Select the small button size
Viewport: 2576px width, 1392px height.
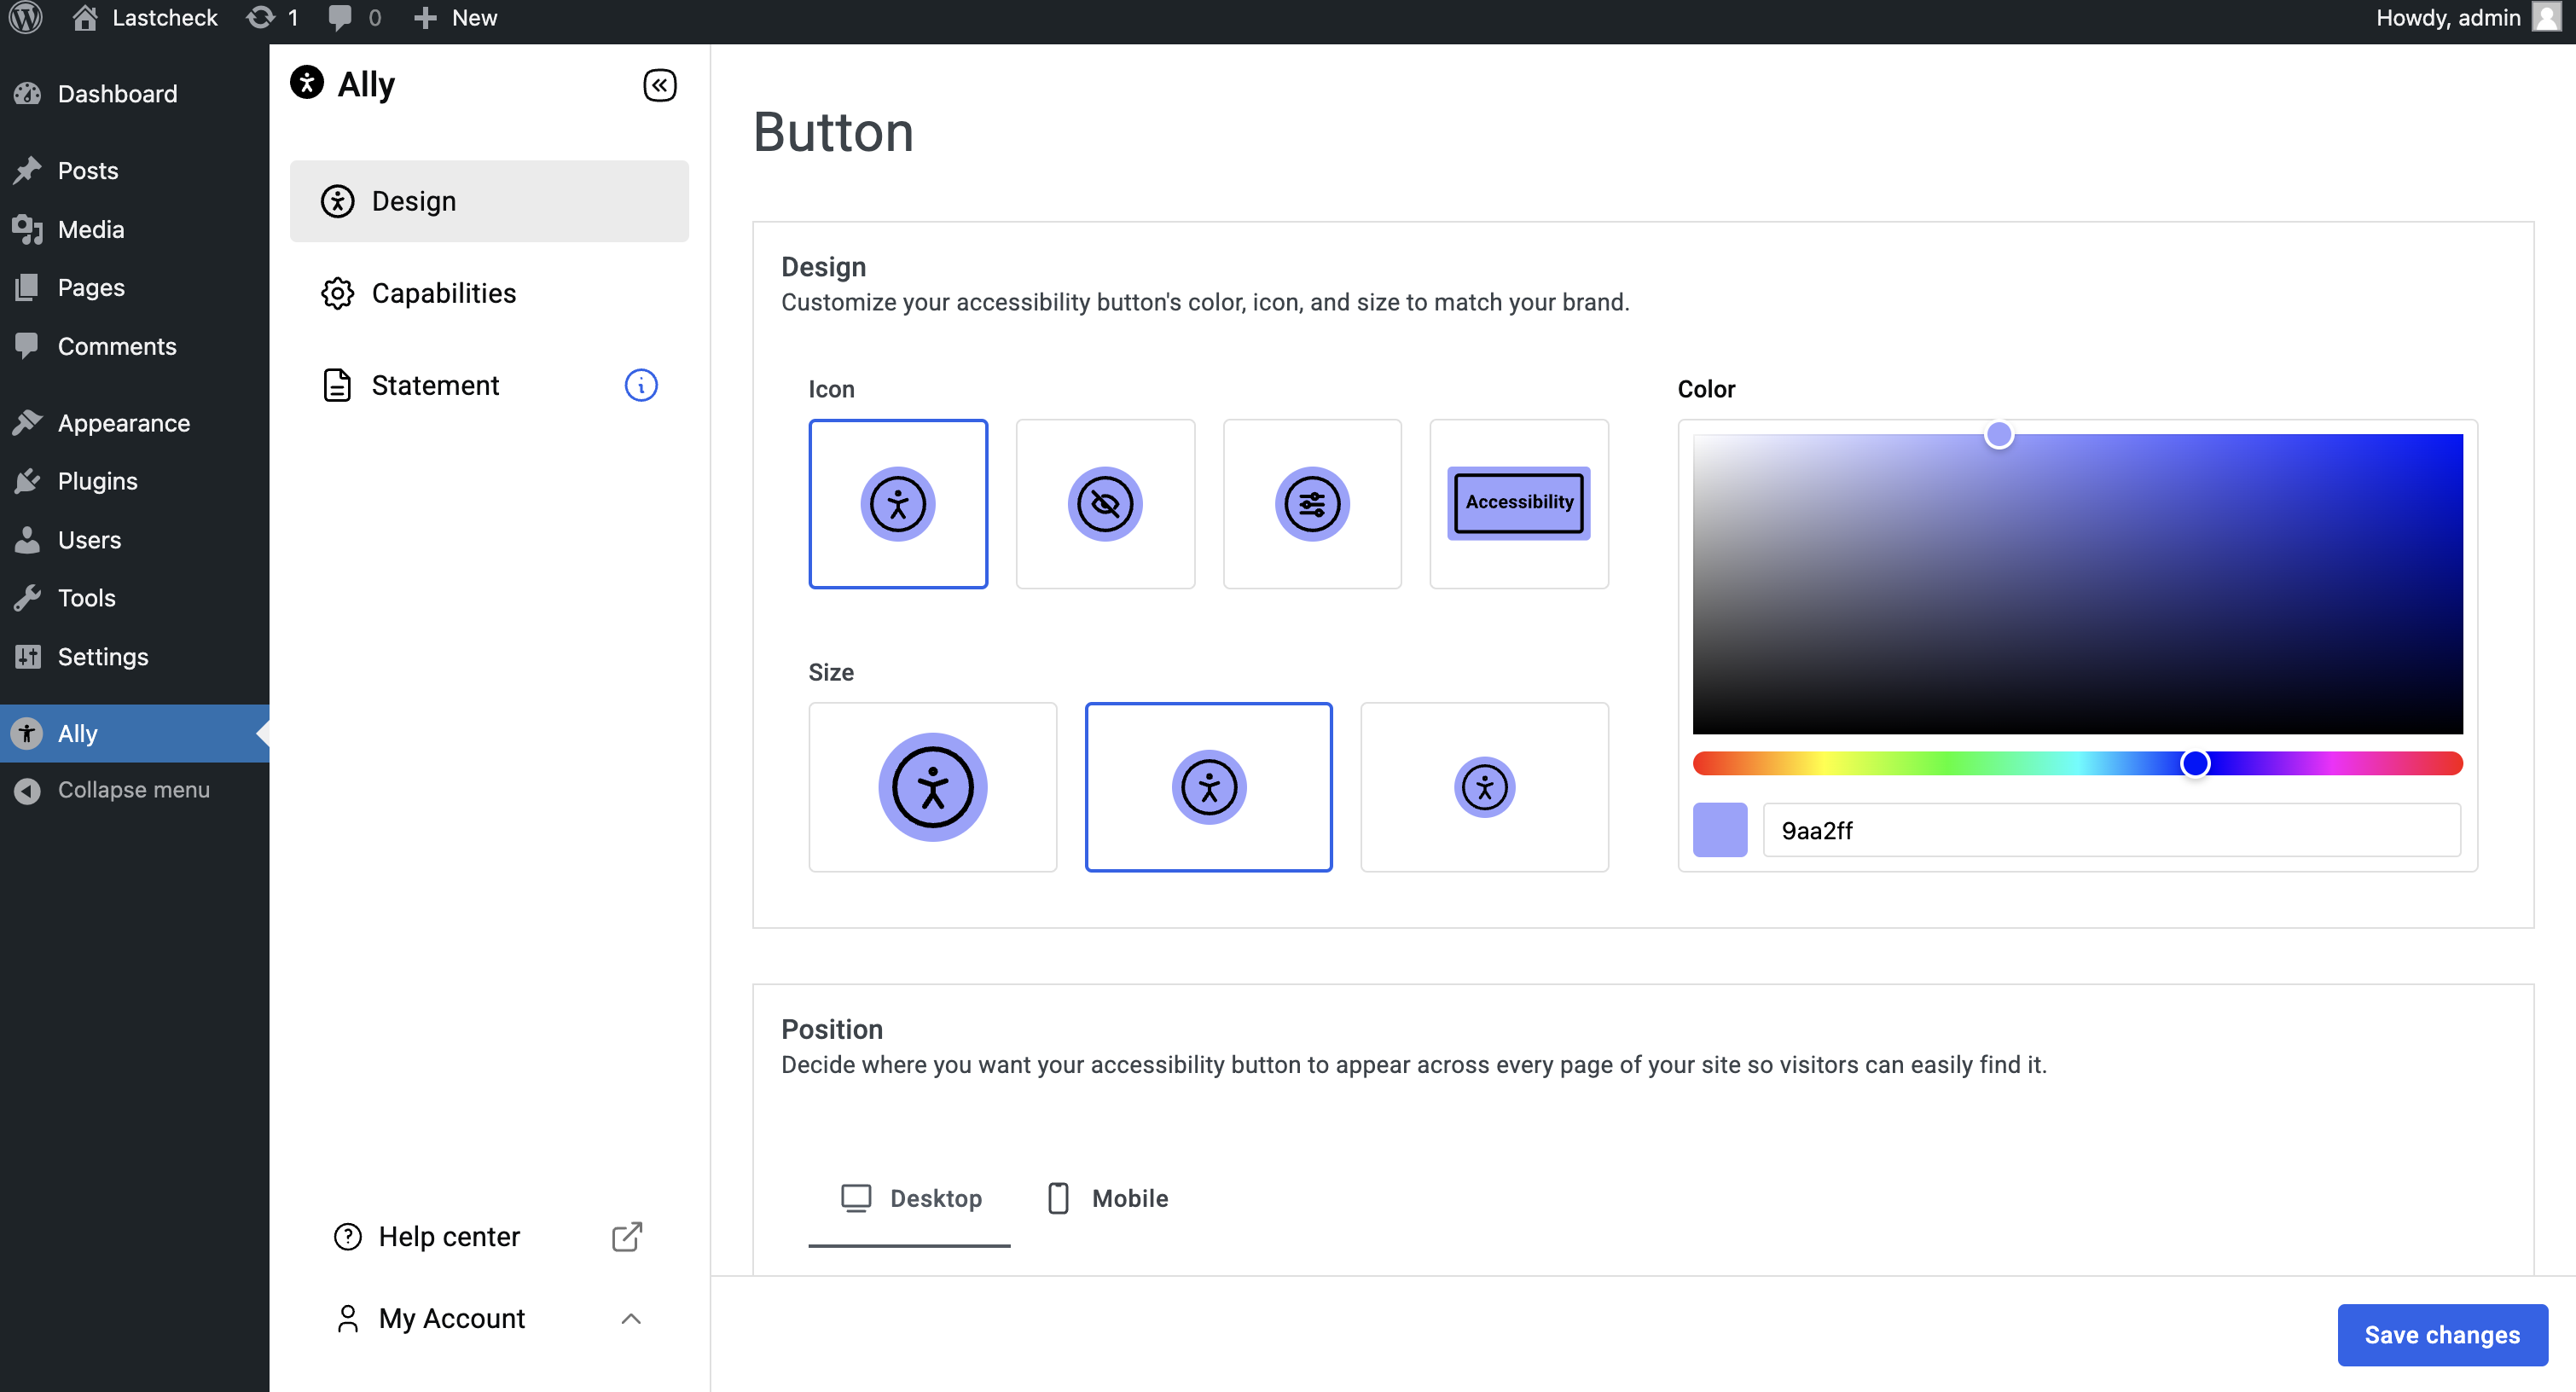pos(1483,787)
